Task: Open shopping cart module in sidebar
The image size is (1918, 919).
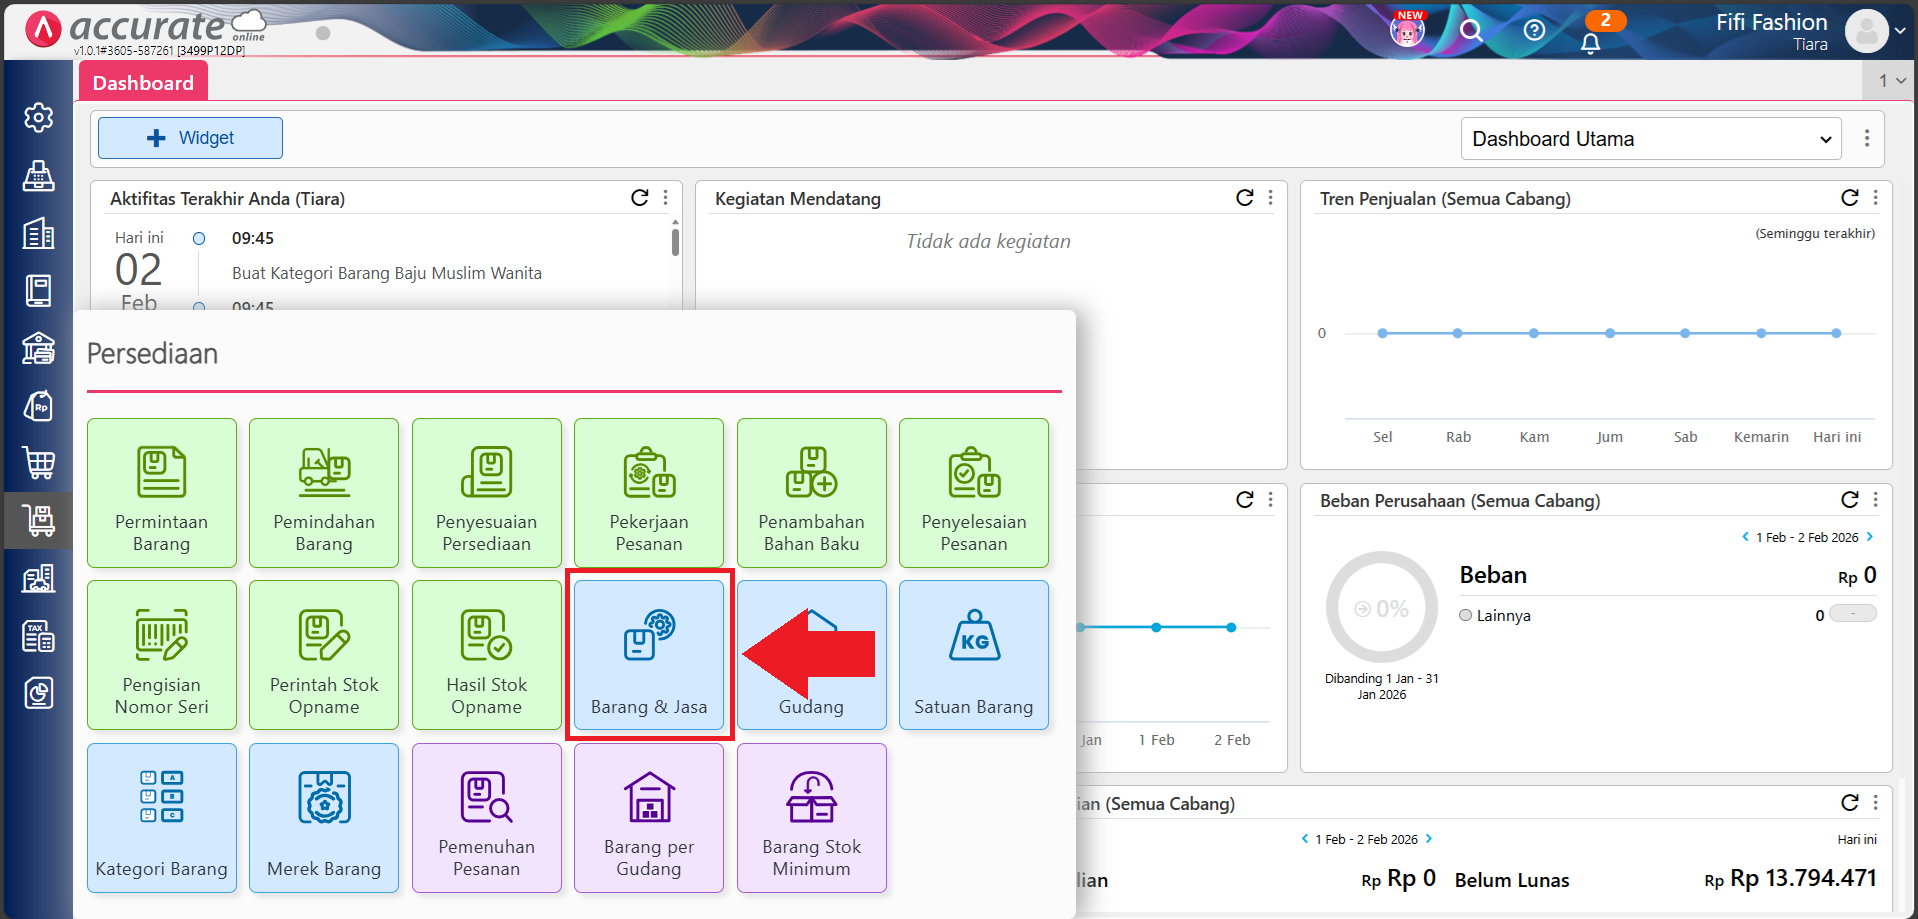Action: pos(38,463)
